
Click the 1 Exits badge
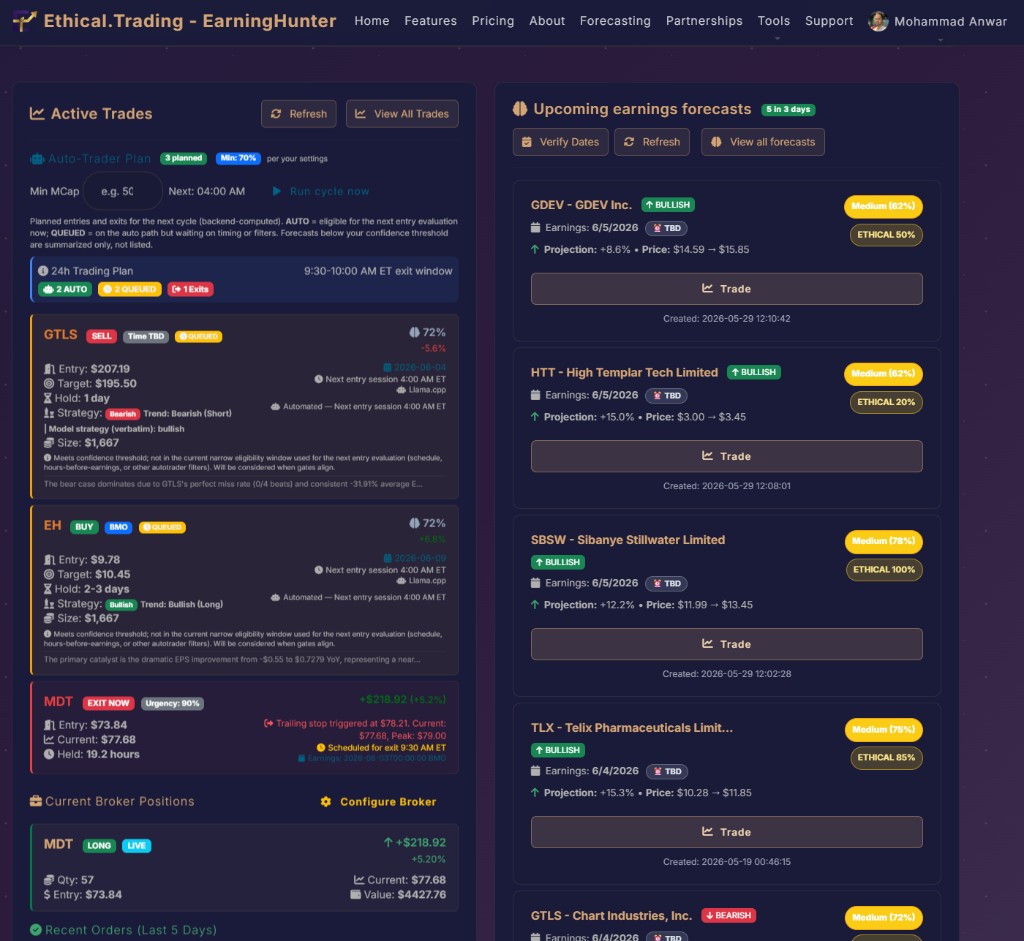pos(191,289)
